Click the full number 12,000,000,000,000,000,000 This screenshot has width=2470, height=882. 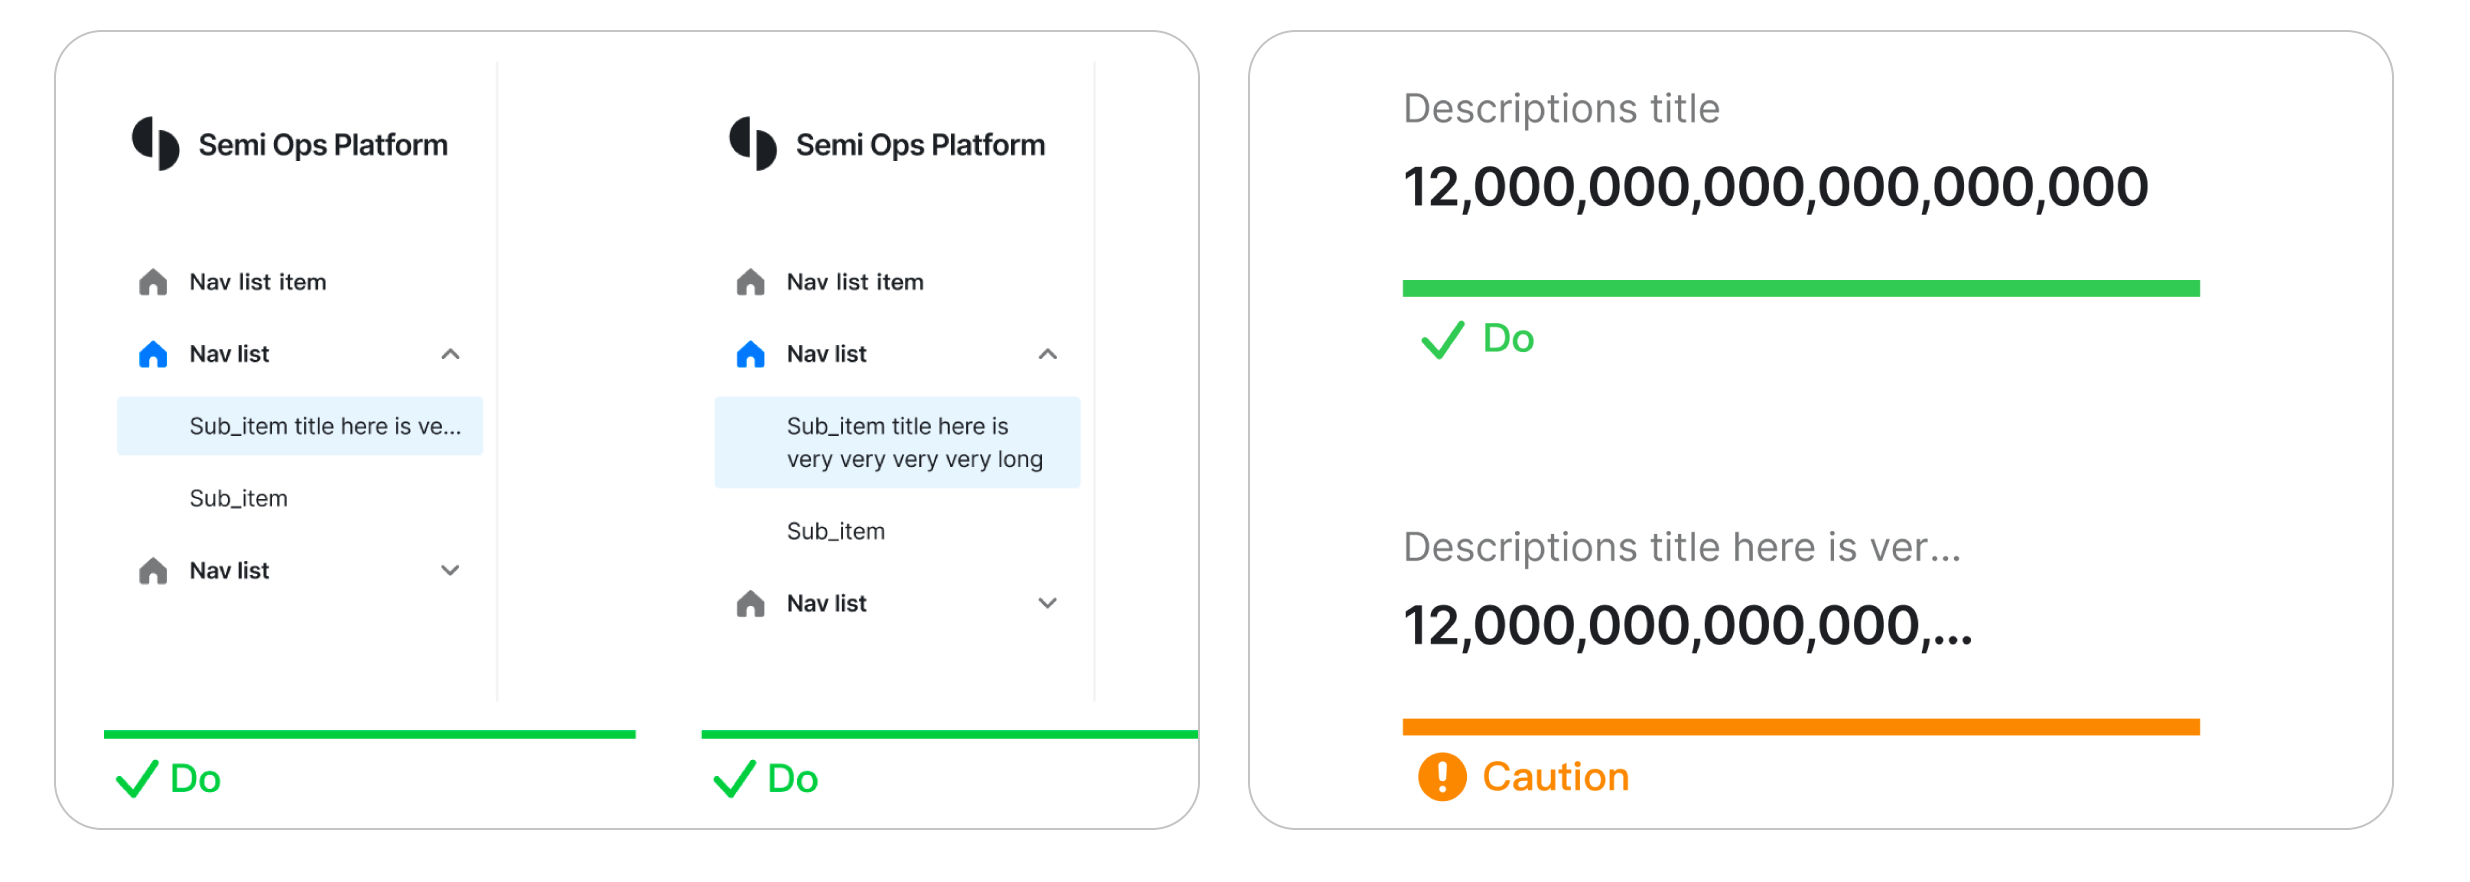click(x=1775, y=187)
